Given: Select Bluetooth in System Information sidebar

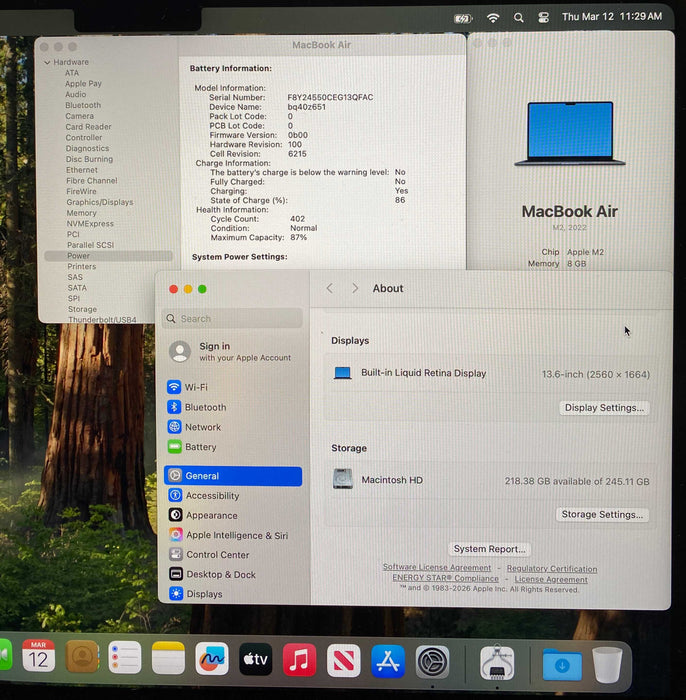Looking at the screenshot, I should [83, 105].
